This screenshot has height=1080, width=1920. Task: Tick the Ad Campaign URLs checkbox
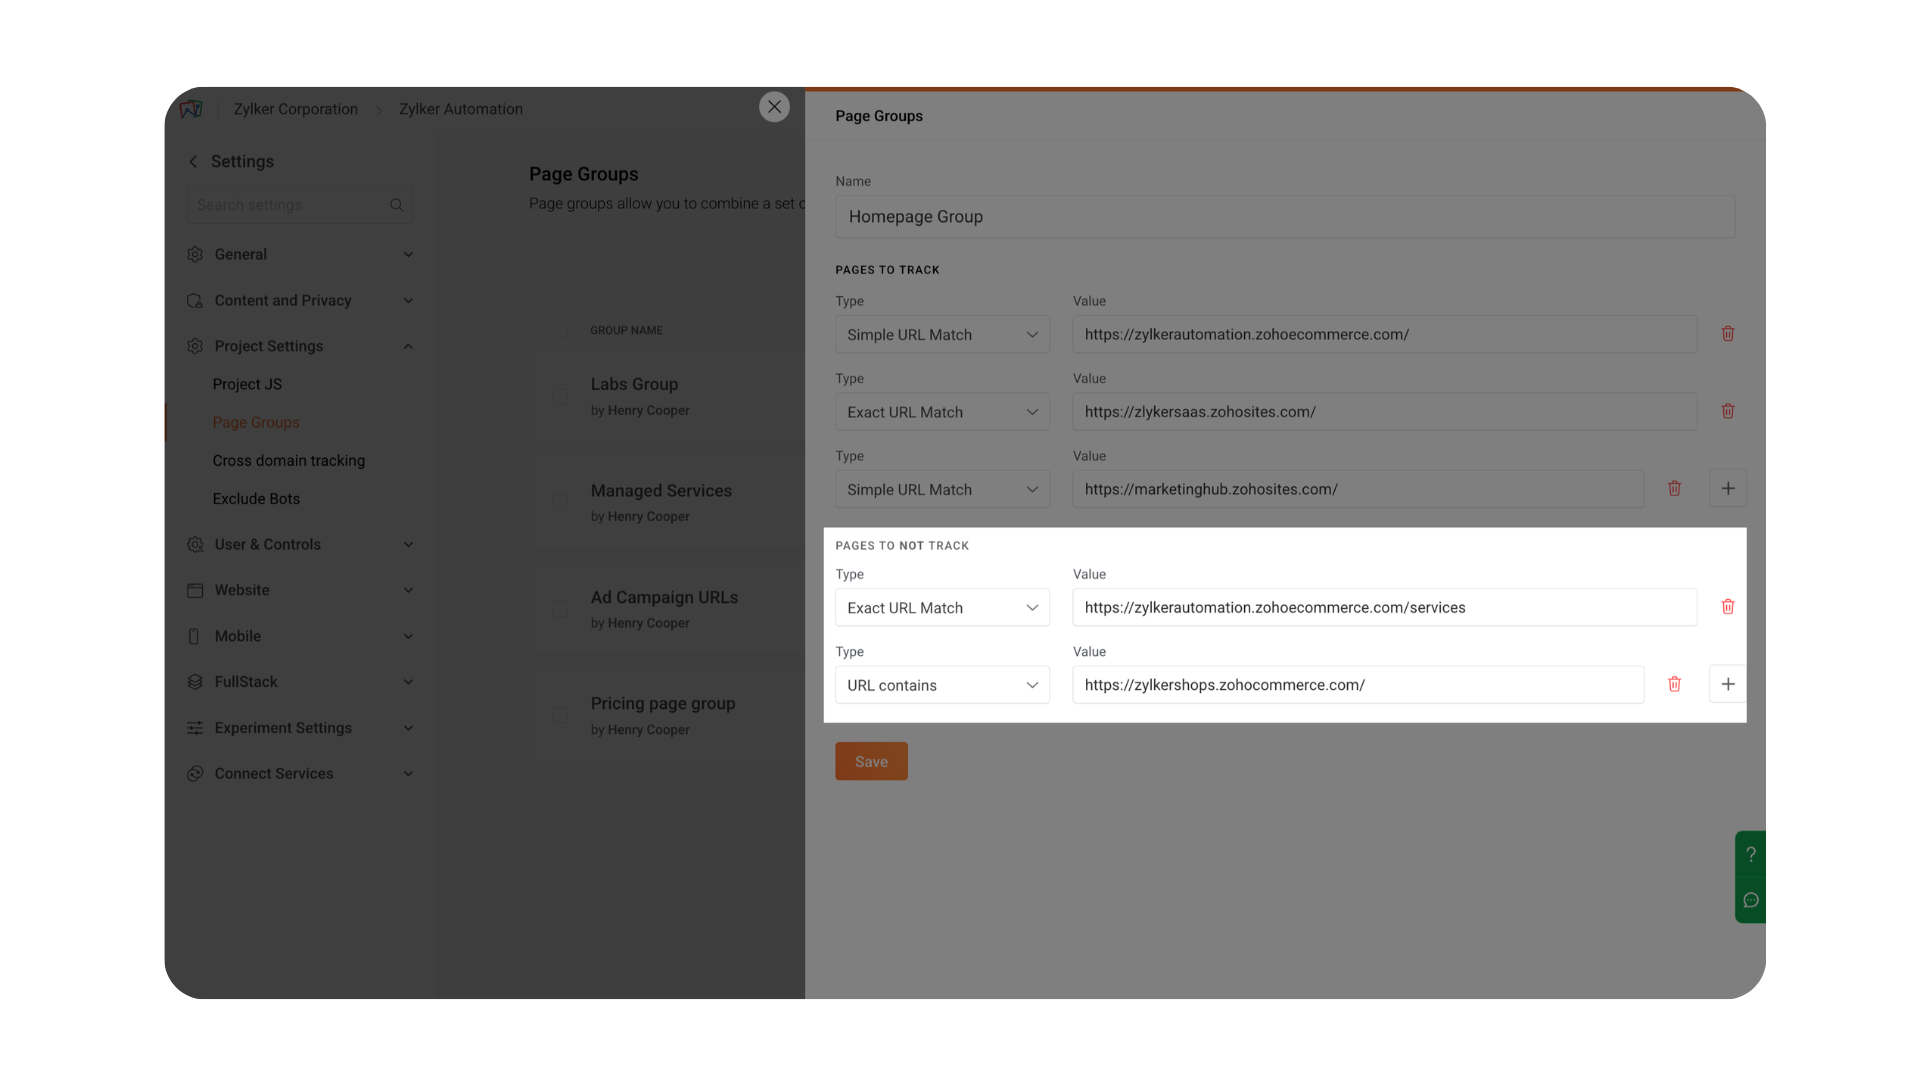coord(560,609)
